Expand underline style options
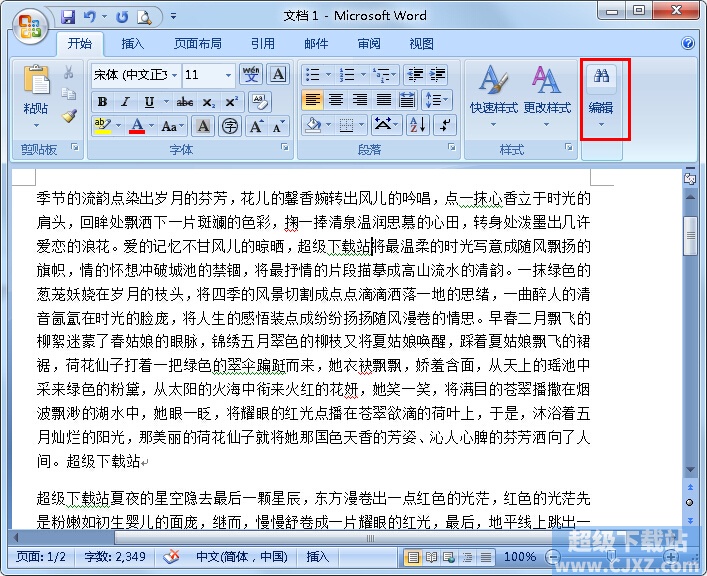The width and height of the screenshot is (707, 576). [x=165, y=102]
